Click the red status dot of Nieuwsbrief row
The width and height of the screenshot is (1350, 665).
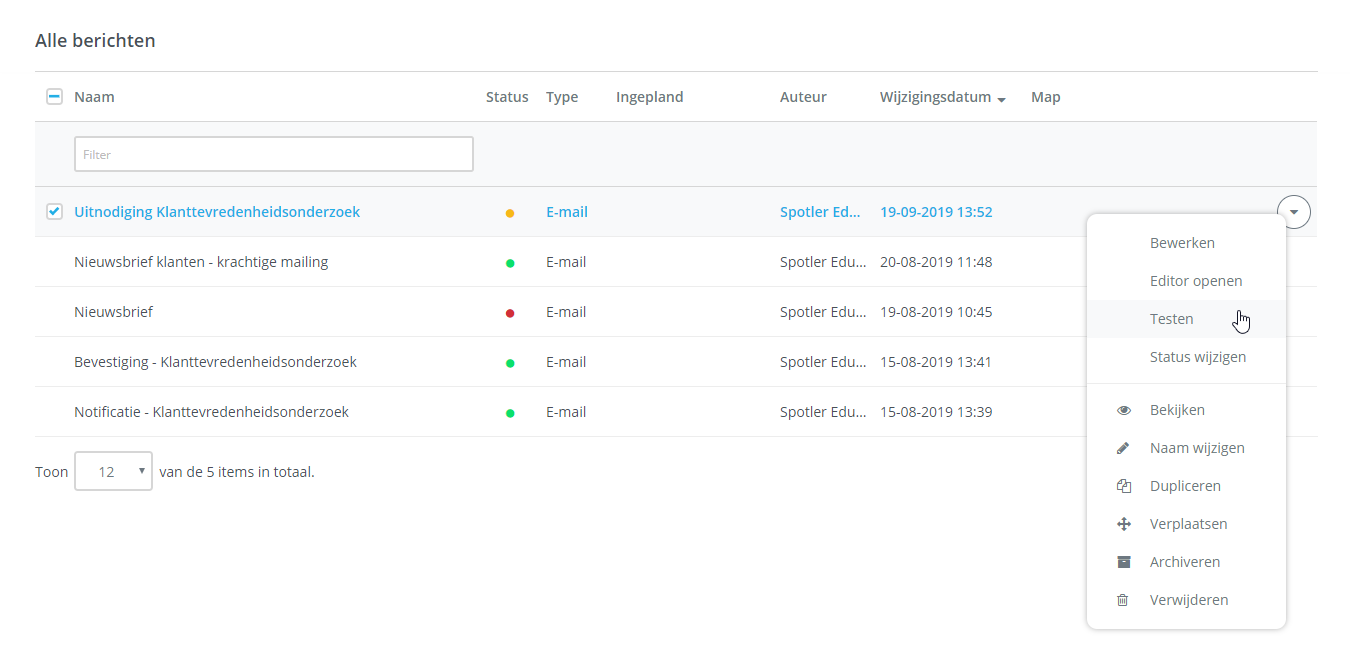point(510,313)
